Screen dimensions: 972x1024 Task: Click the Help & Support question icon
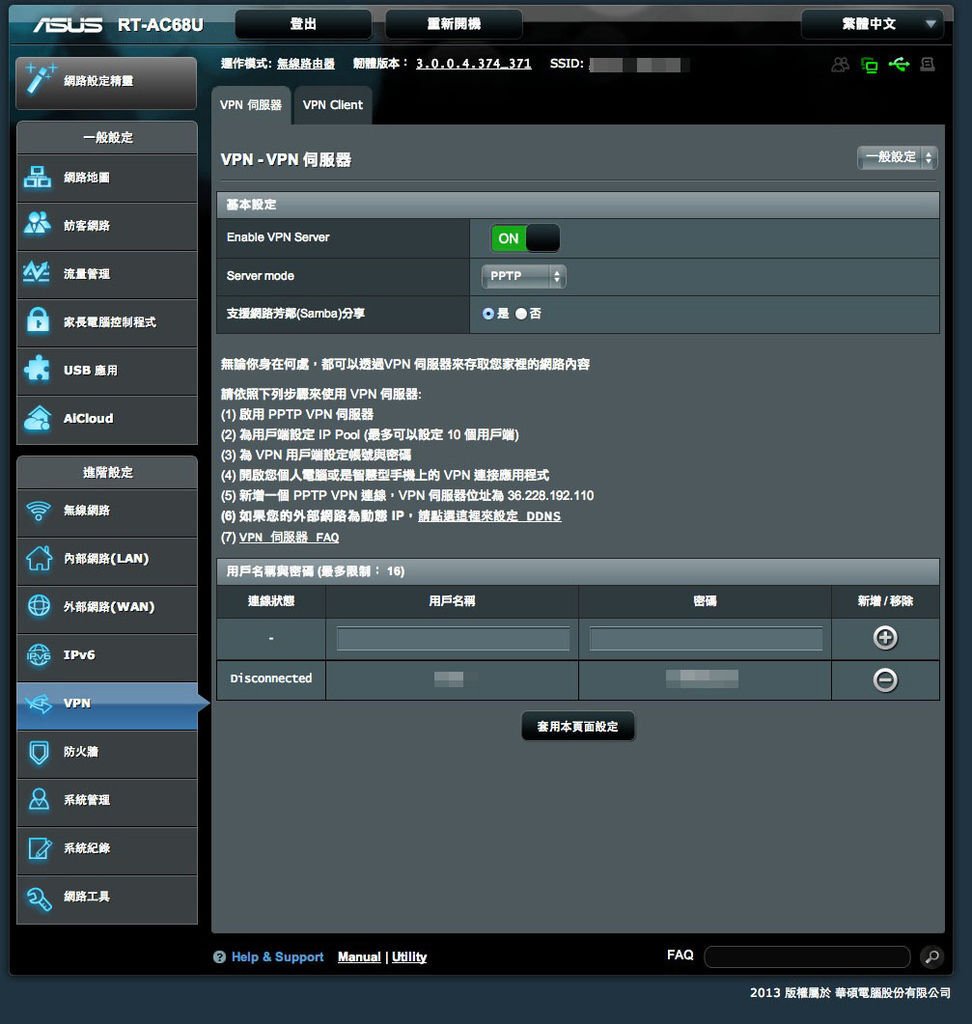click(219, 957)
